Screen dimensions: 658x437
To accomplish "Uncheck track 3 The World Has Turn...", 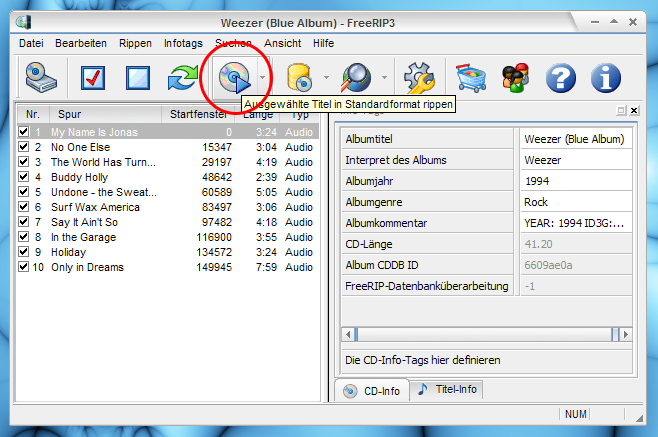I will (24, 162).
